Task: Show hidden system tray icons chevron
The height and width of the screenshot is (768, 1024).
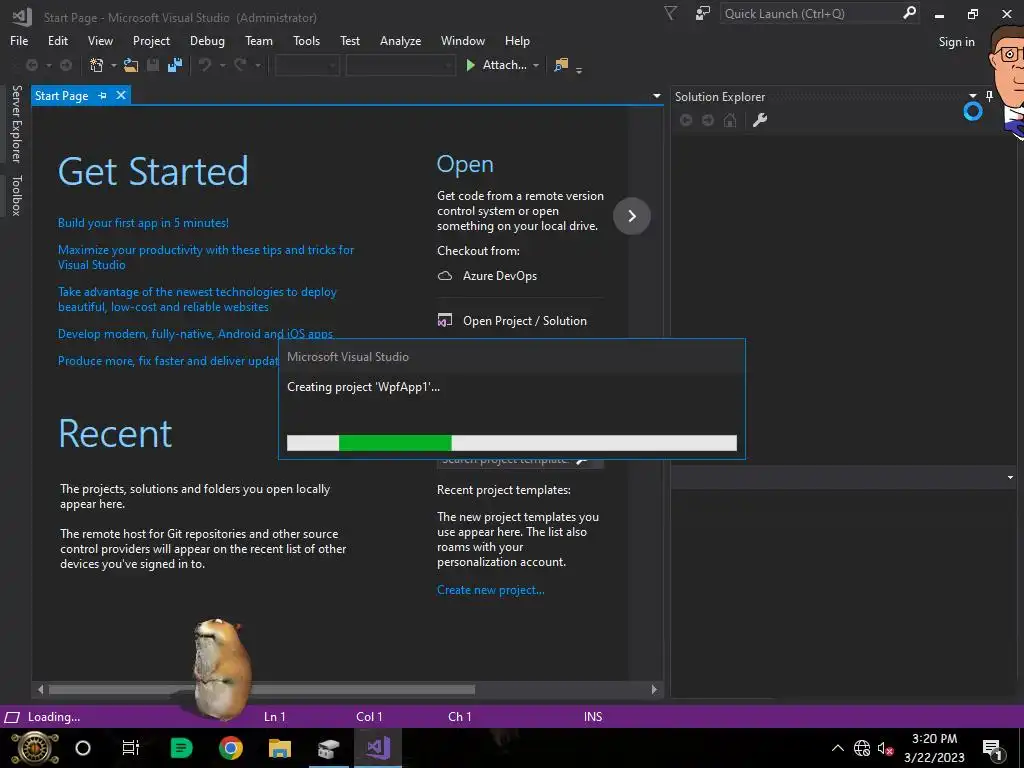Action: tap(837, 748)
